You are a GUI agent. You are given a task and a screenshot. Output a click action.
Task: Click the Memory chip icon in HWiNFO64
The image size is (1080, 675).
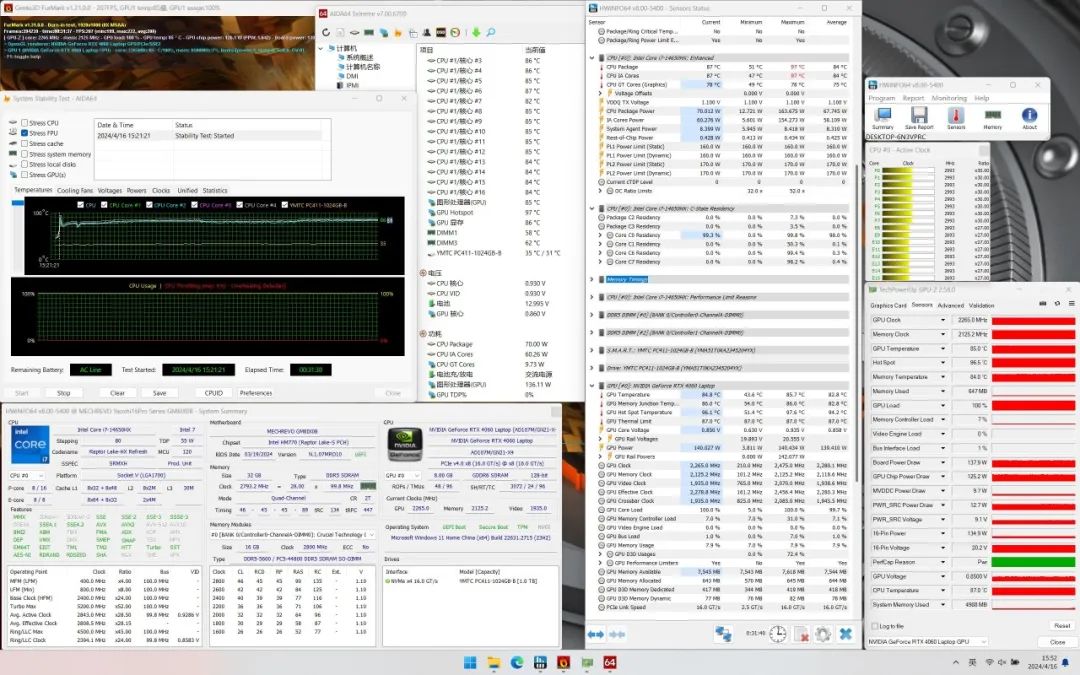(x=993, y=118)
